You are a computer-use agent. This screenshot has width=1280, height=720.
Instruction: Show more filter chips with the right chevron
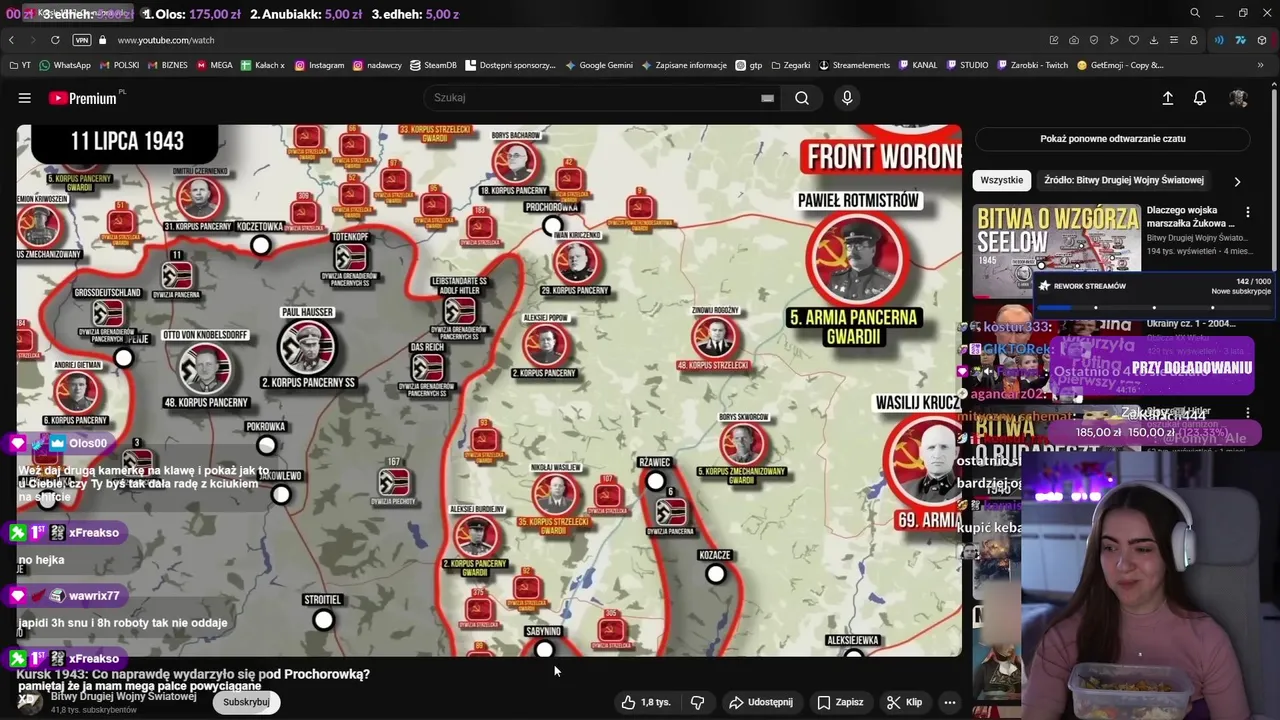point(1237,181)
